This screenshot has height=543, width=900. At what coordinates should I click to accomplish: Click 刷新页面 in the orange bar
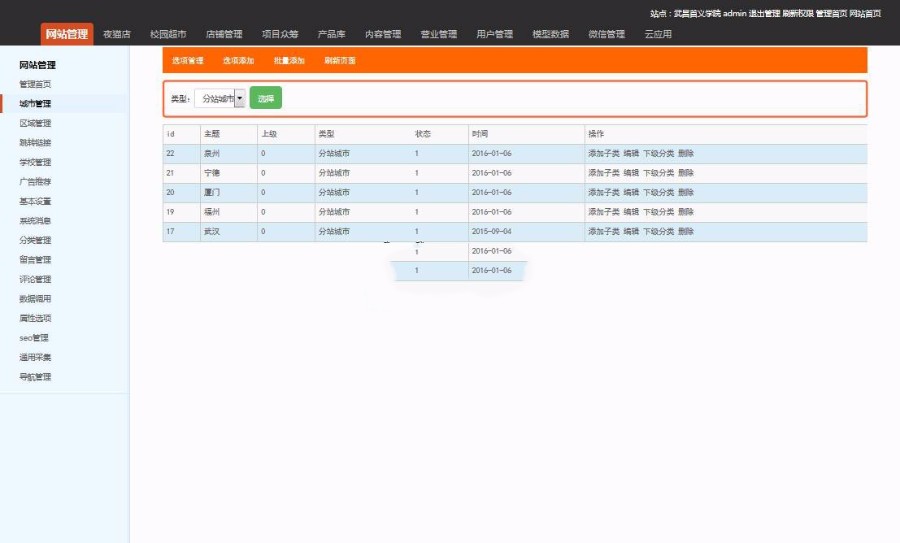coord(340,61)
